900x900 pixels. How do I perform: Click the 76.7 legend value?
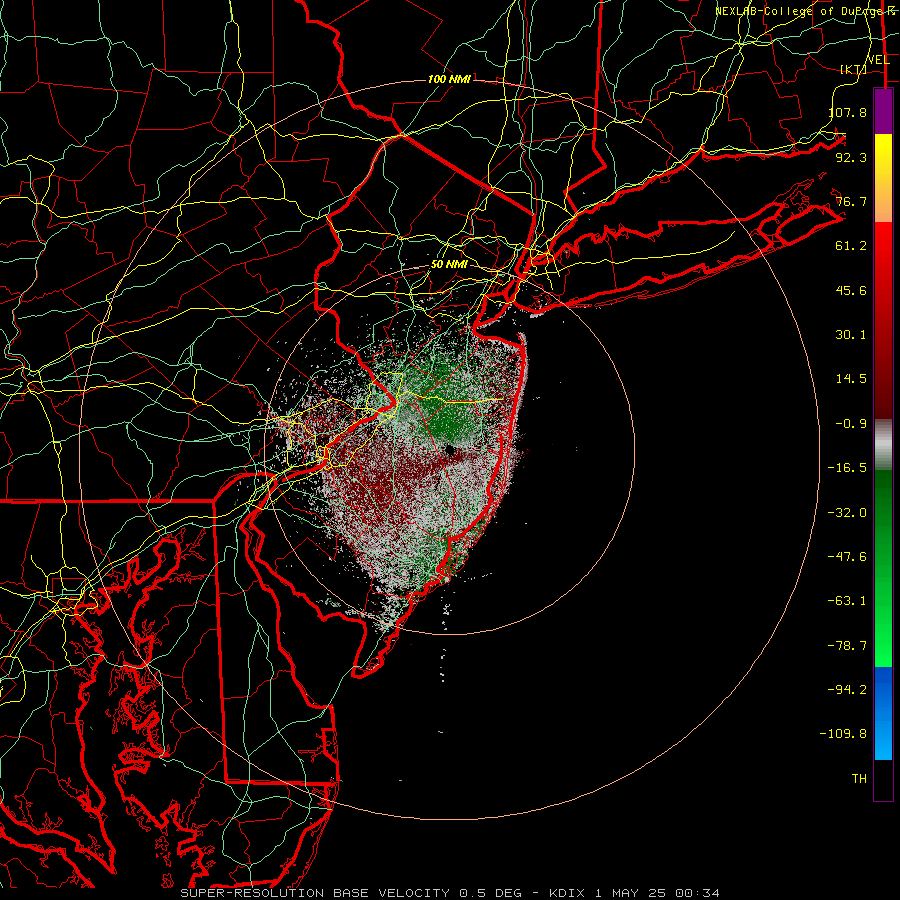851,201
